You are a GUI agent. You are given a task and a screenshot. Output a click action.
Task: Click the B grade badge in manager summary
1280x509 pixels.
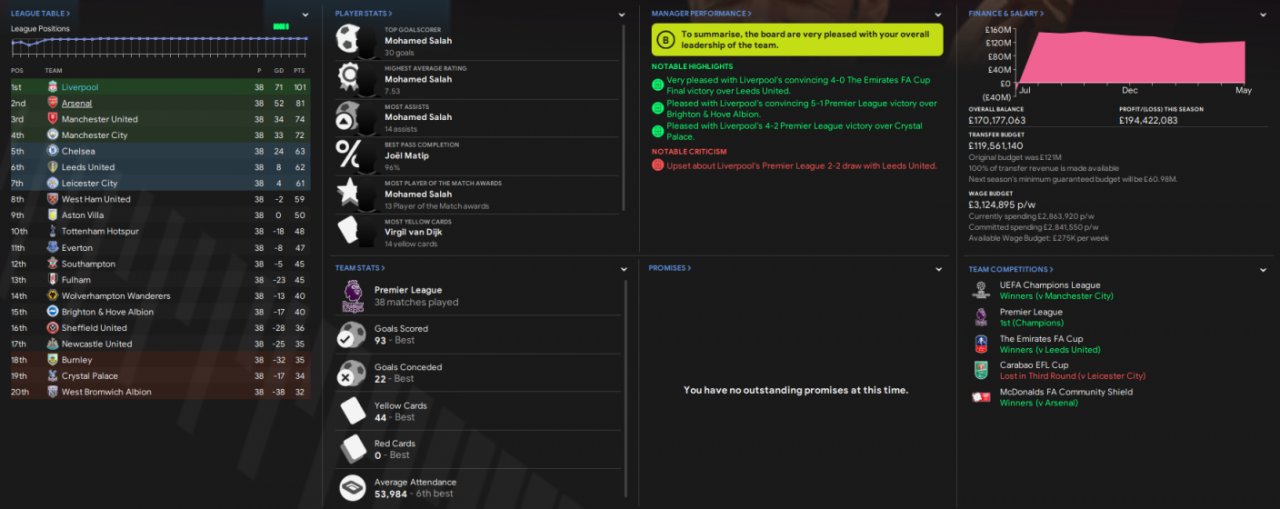click(x=665, y=39)
